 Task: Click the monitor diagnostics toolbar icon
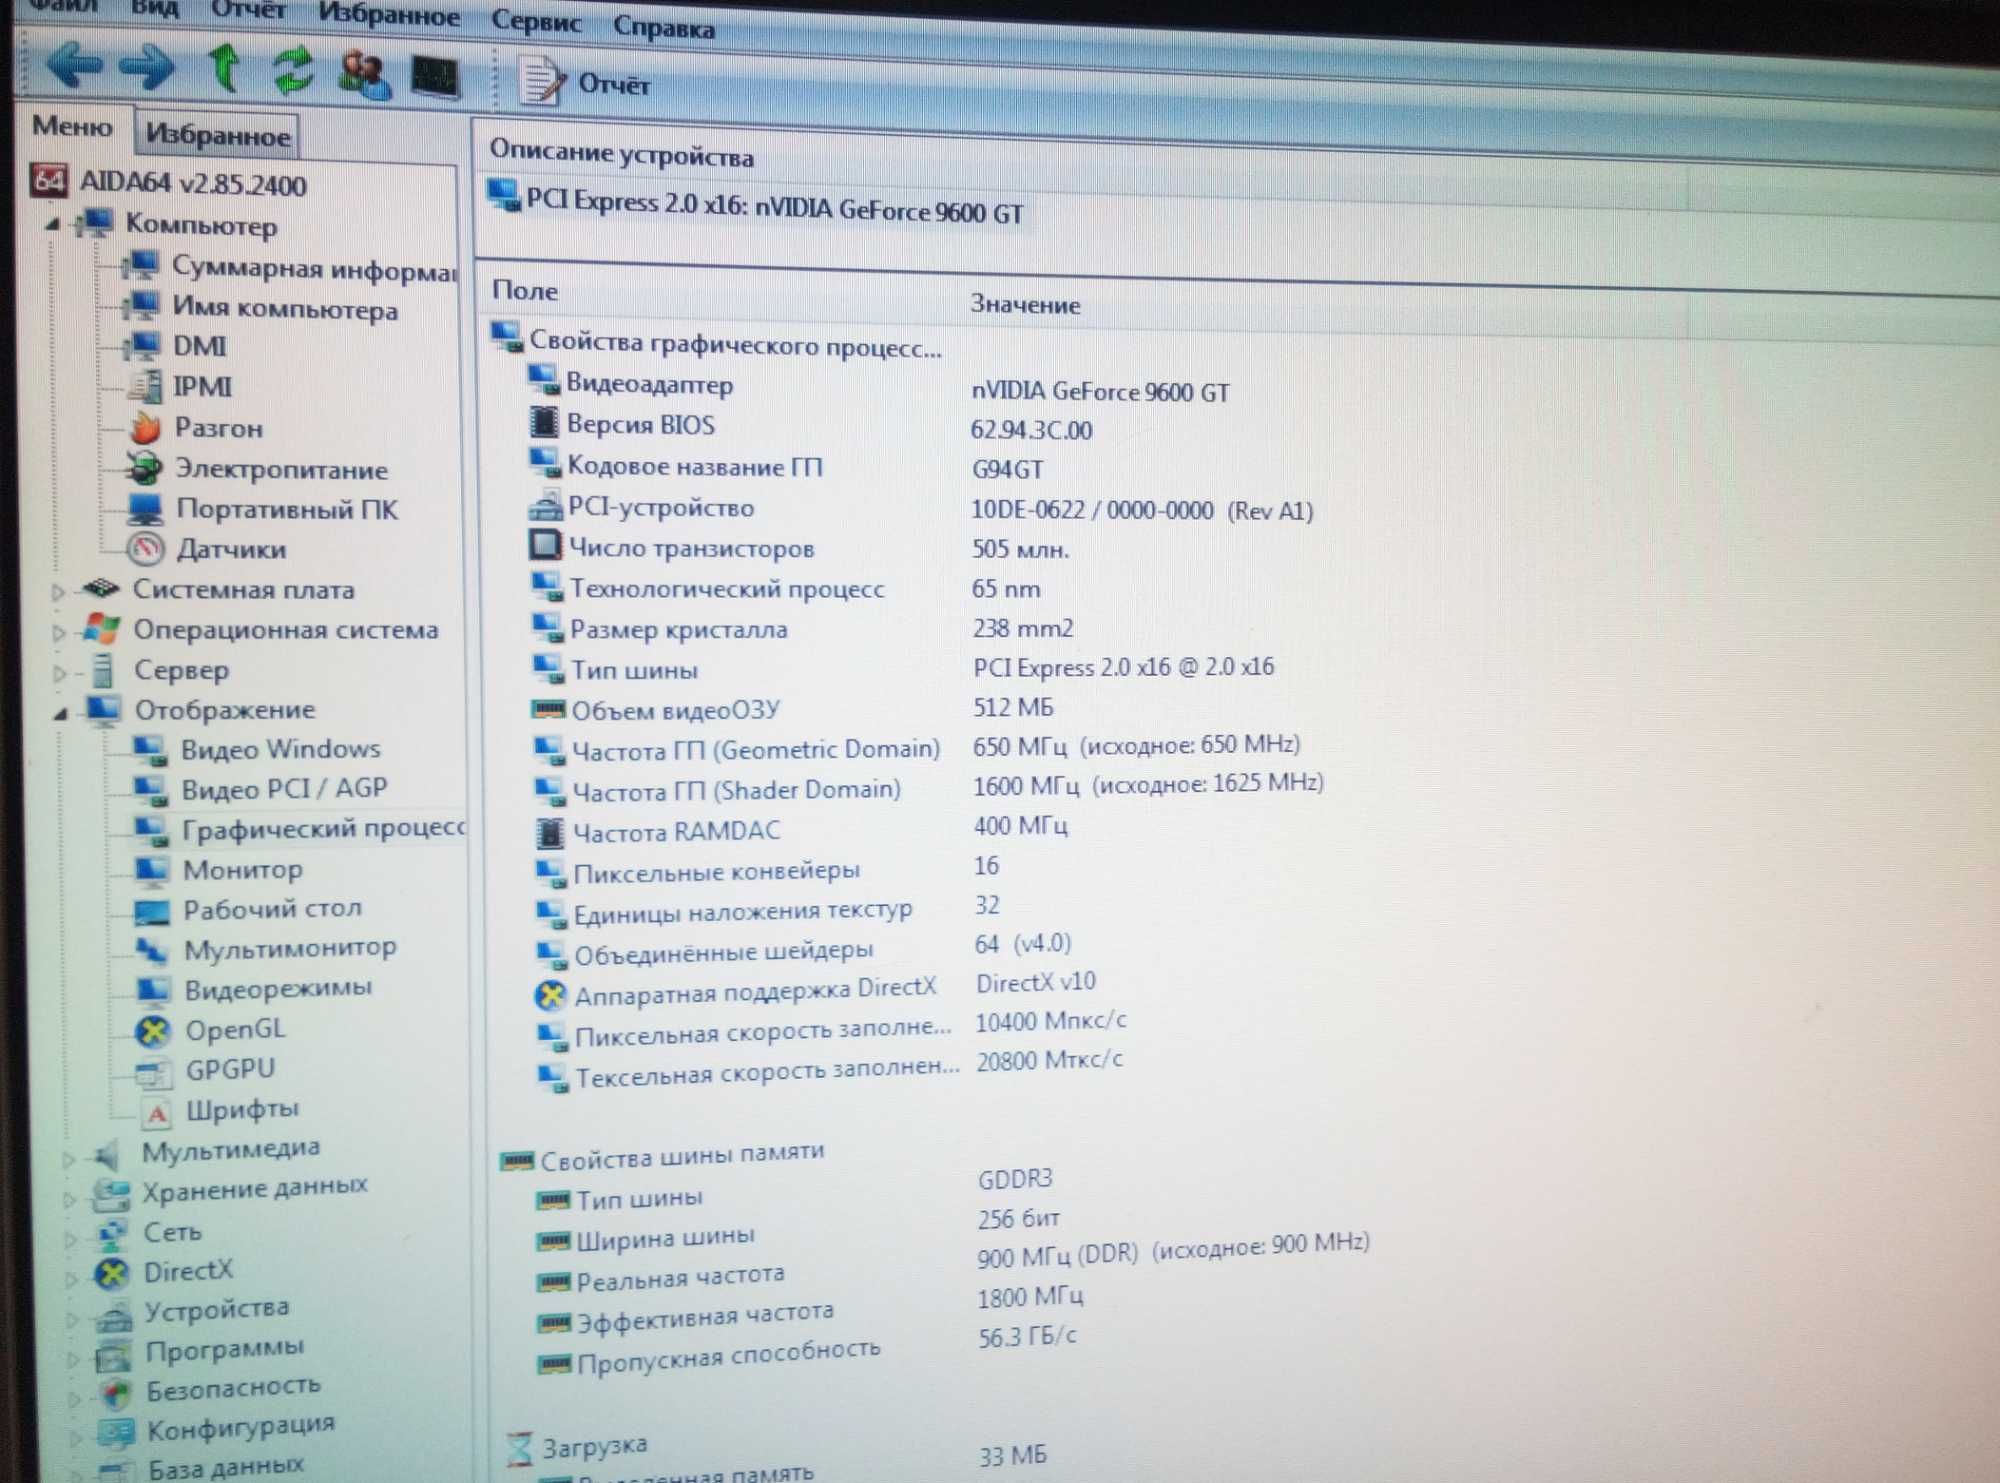pyautogui.click(x=436, y=77)
